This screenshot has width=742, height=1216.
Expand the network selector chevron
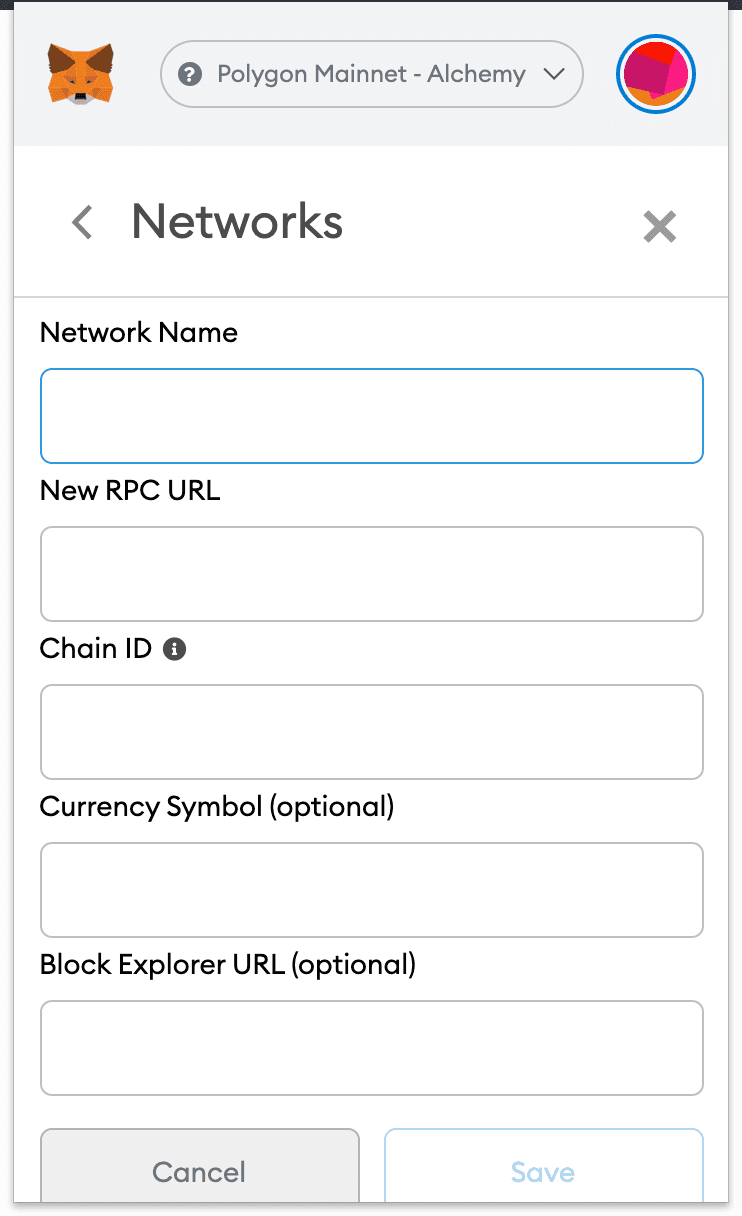[x=553, y=74]
